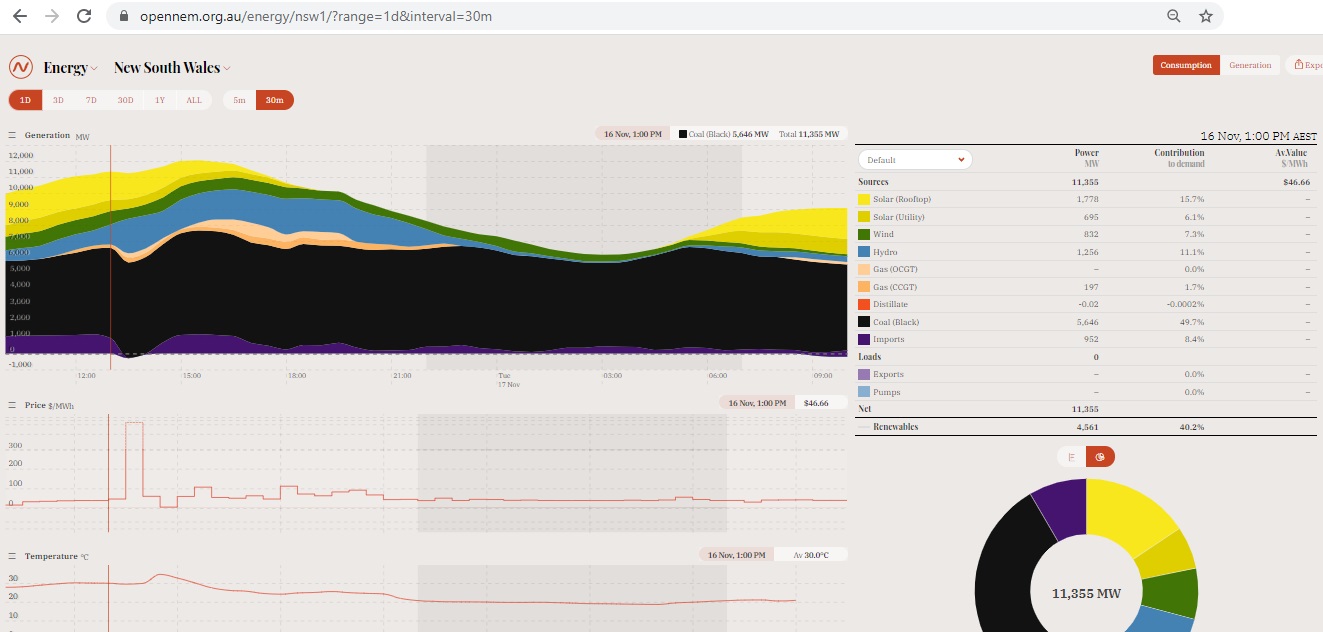
Task: Collapse the Price chart hamburger icon
Action: click(x=13, y=405)
